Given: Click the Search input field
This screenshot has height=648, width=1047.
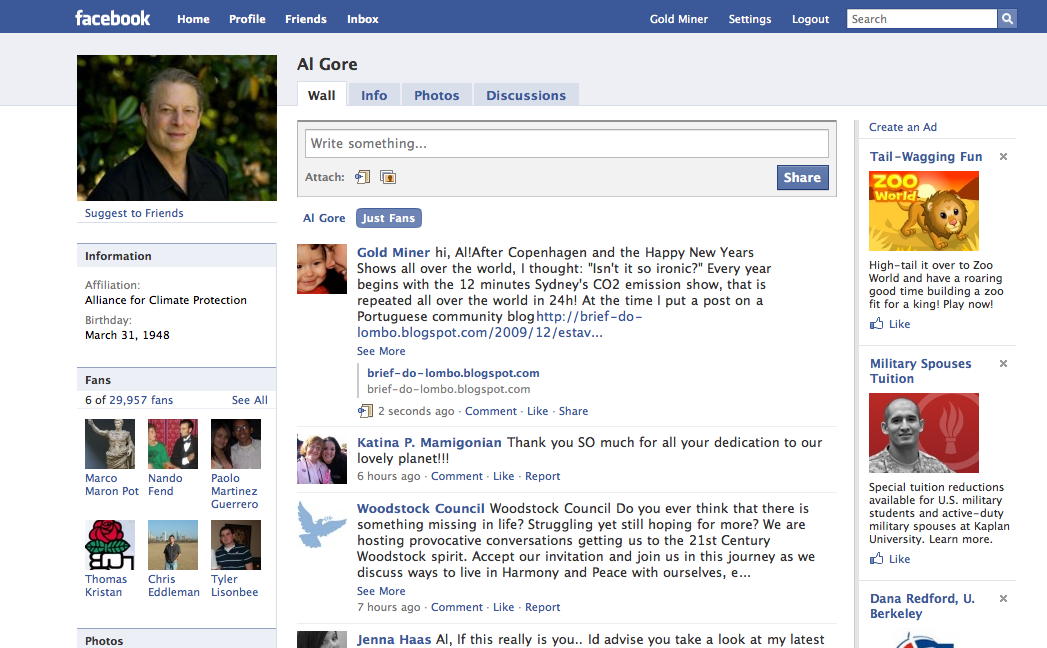Looking at the screenshot, I should [922, 19].
